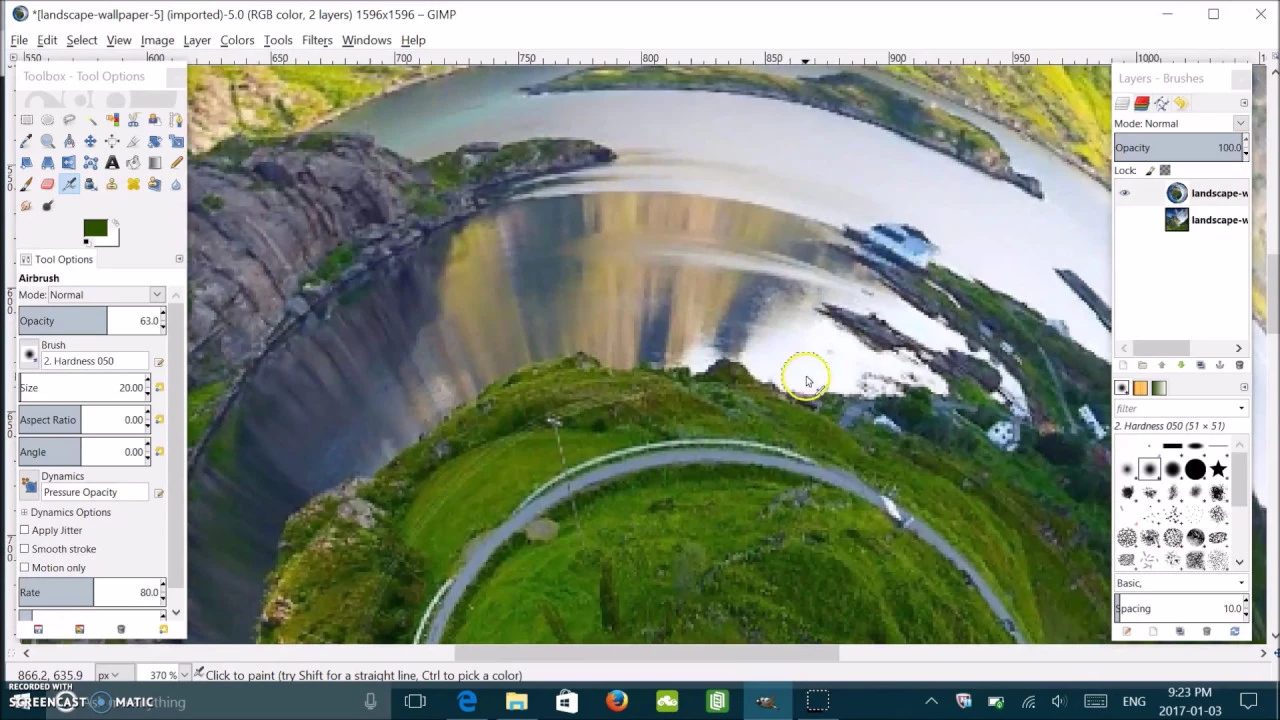
Task: Open the brush filter dropdown arrow
Action: click(1242, 408)
